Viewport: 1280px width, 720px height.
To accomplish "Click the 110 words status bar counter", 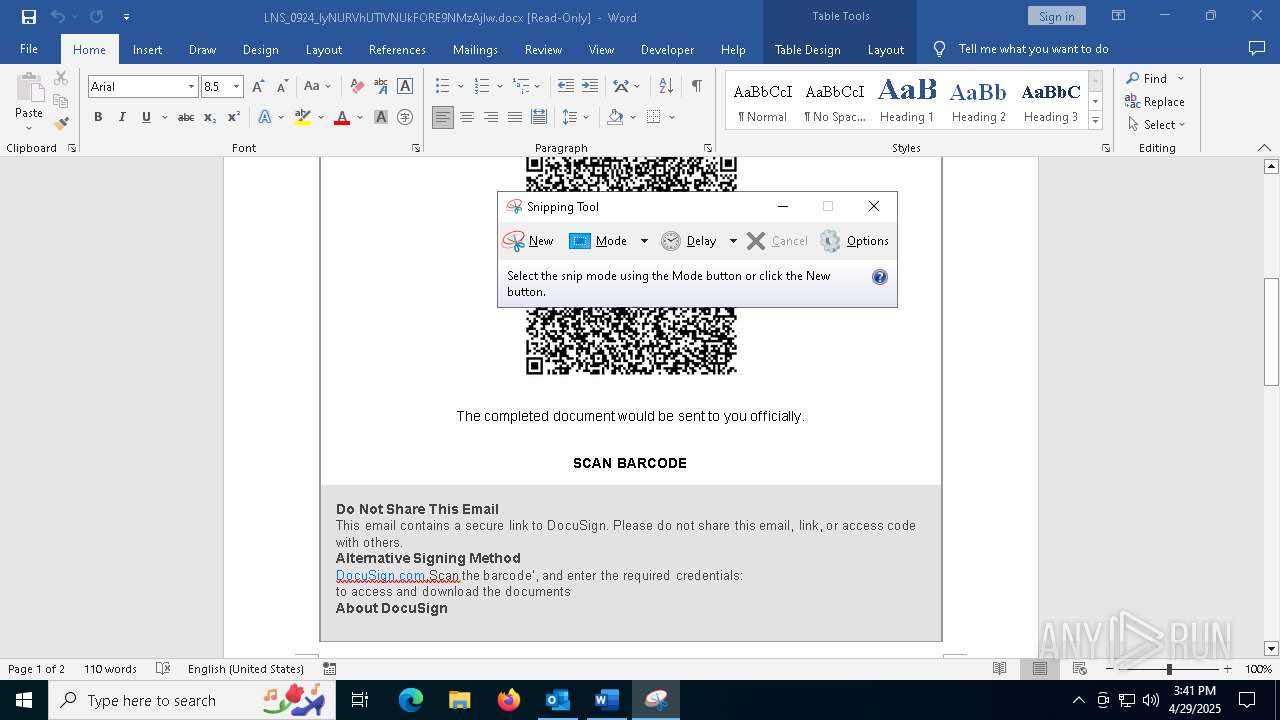I will click(110, 669).
